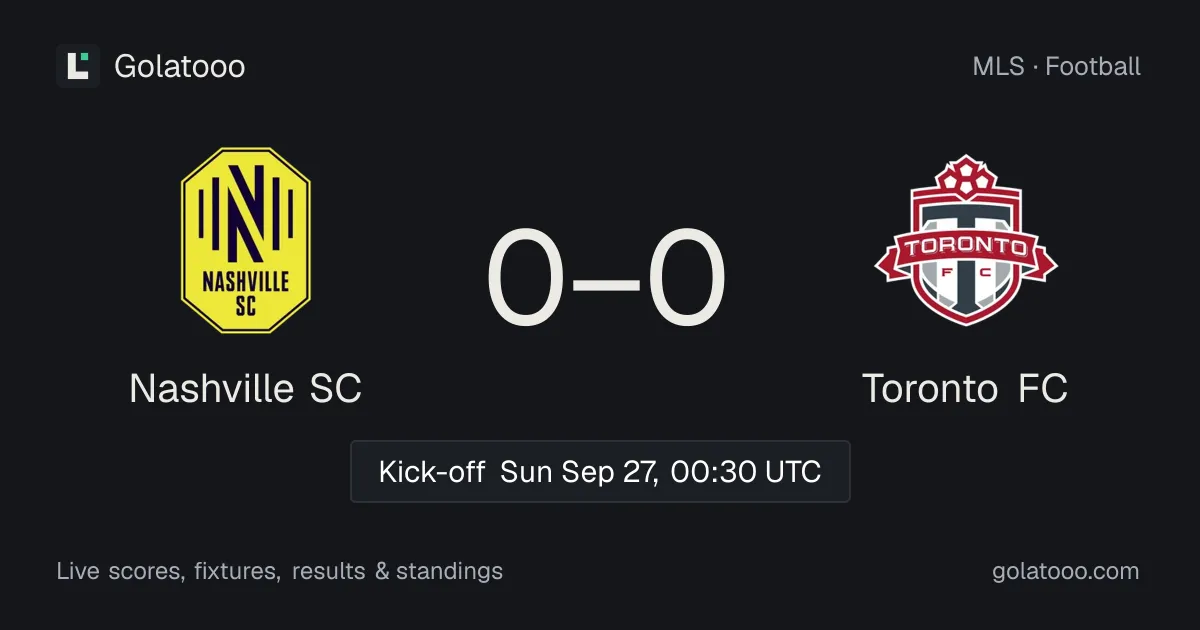Click the FC letters inside Toronto crest
1200x630 pixels.
(966, 272)
